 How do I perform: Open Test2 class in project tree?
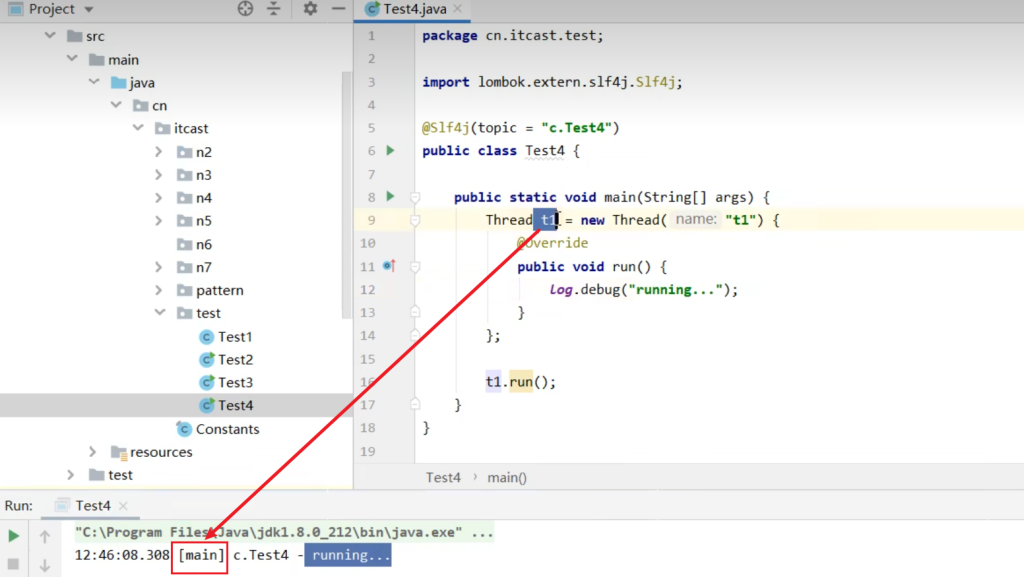(x=235, y=360)
